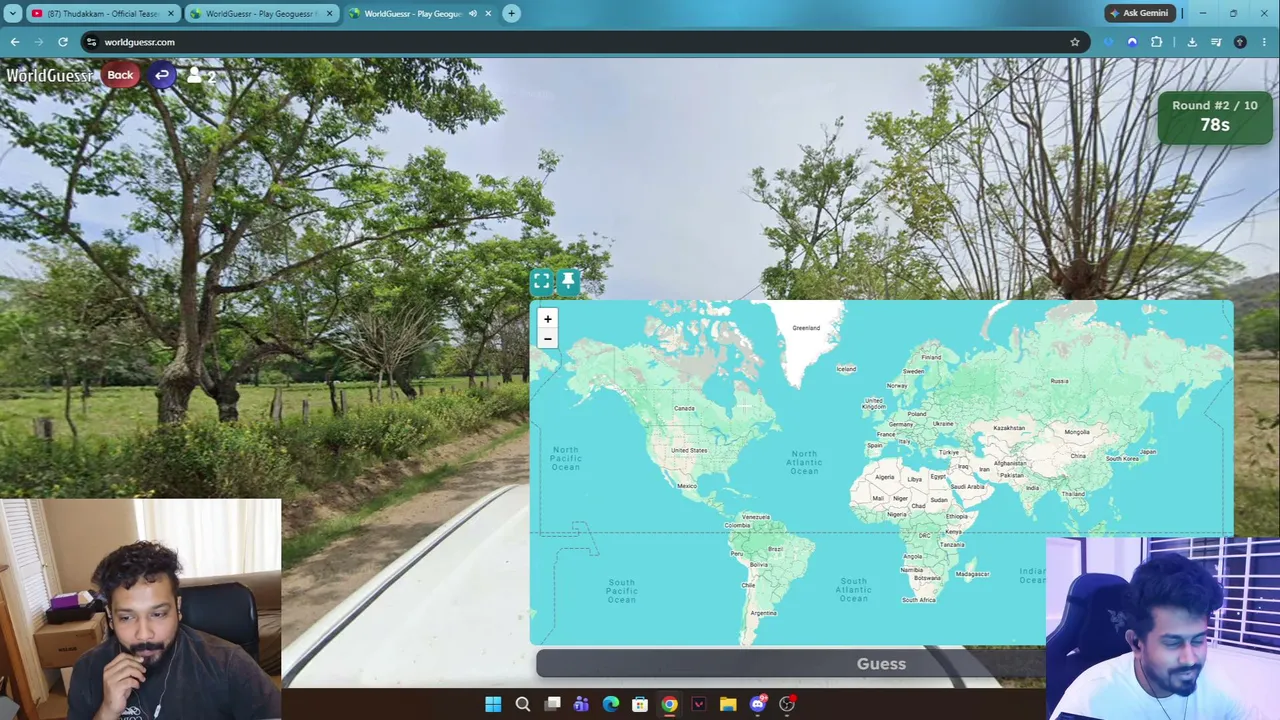Open the Chrome profile avatar

coord(1240,42)
